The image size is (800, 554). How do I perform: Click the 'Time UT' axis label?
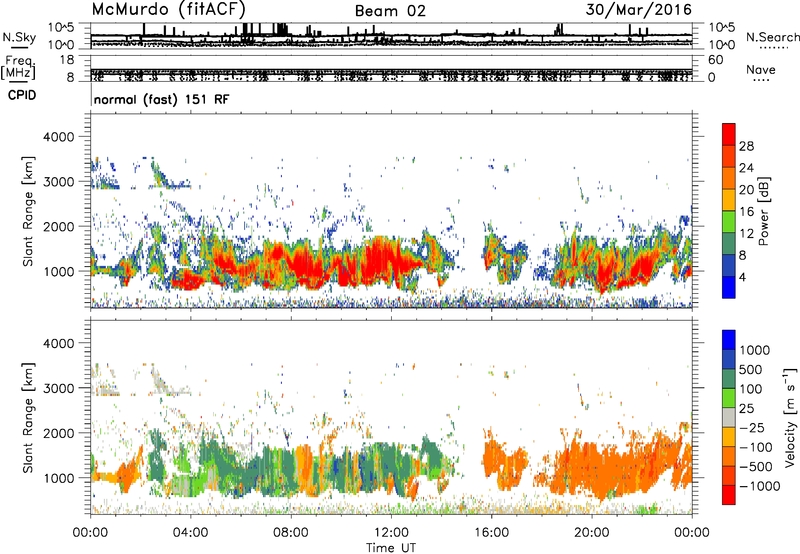pyautogui.click(x=391, y=548)
